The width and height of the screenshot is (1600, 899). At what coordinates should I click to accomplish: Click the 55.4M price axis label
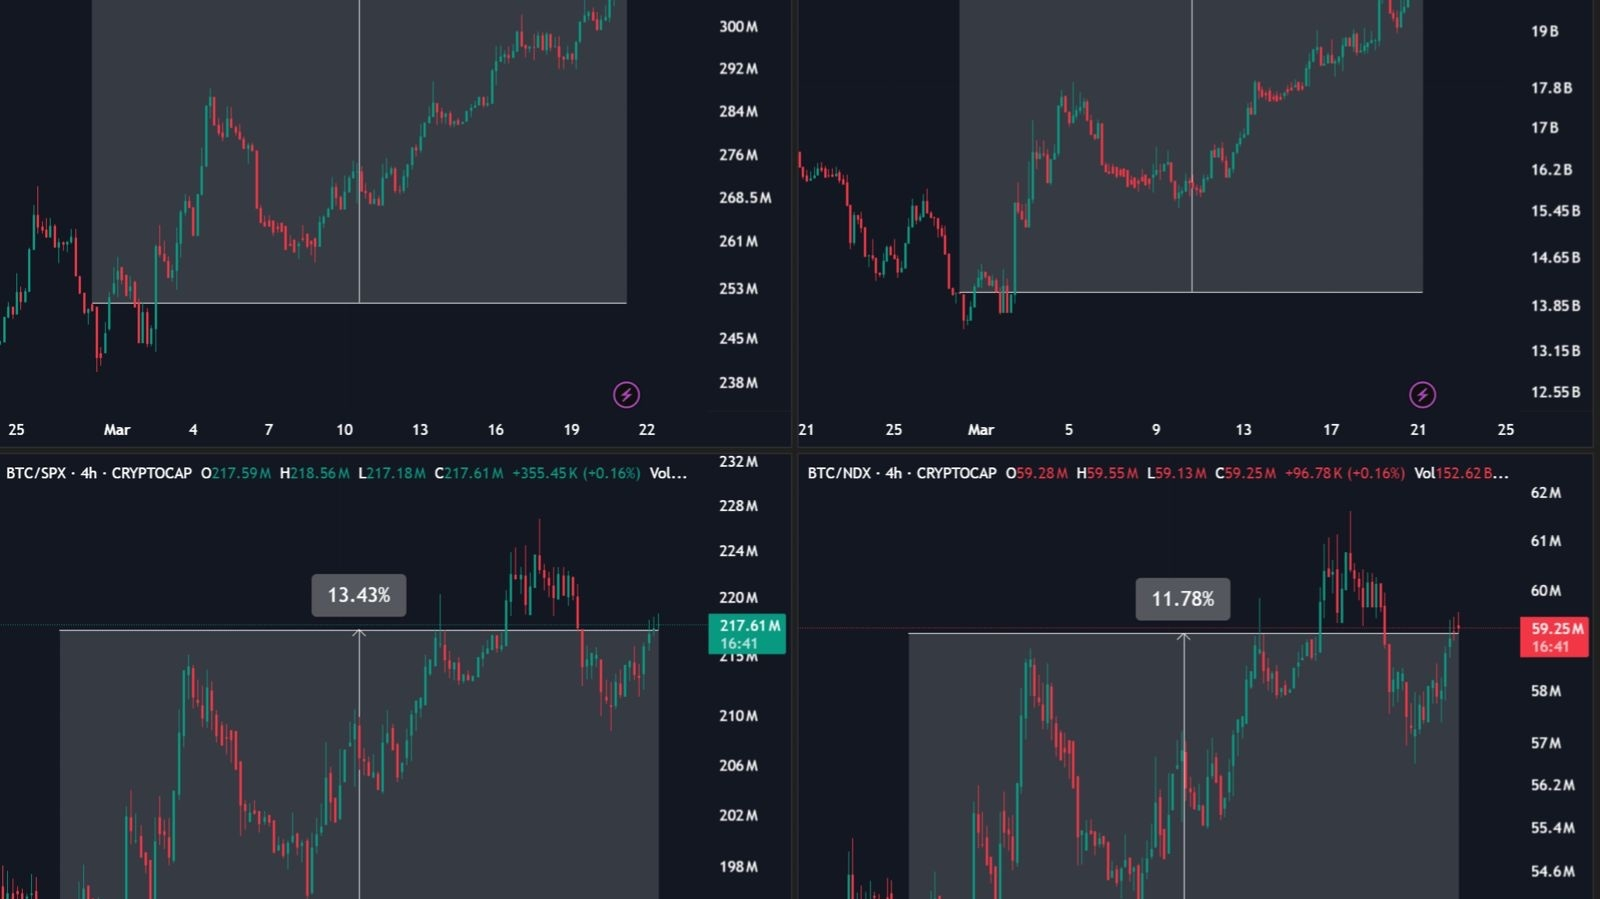pyautogui.click(x=1553, y=828)
